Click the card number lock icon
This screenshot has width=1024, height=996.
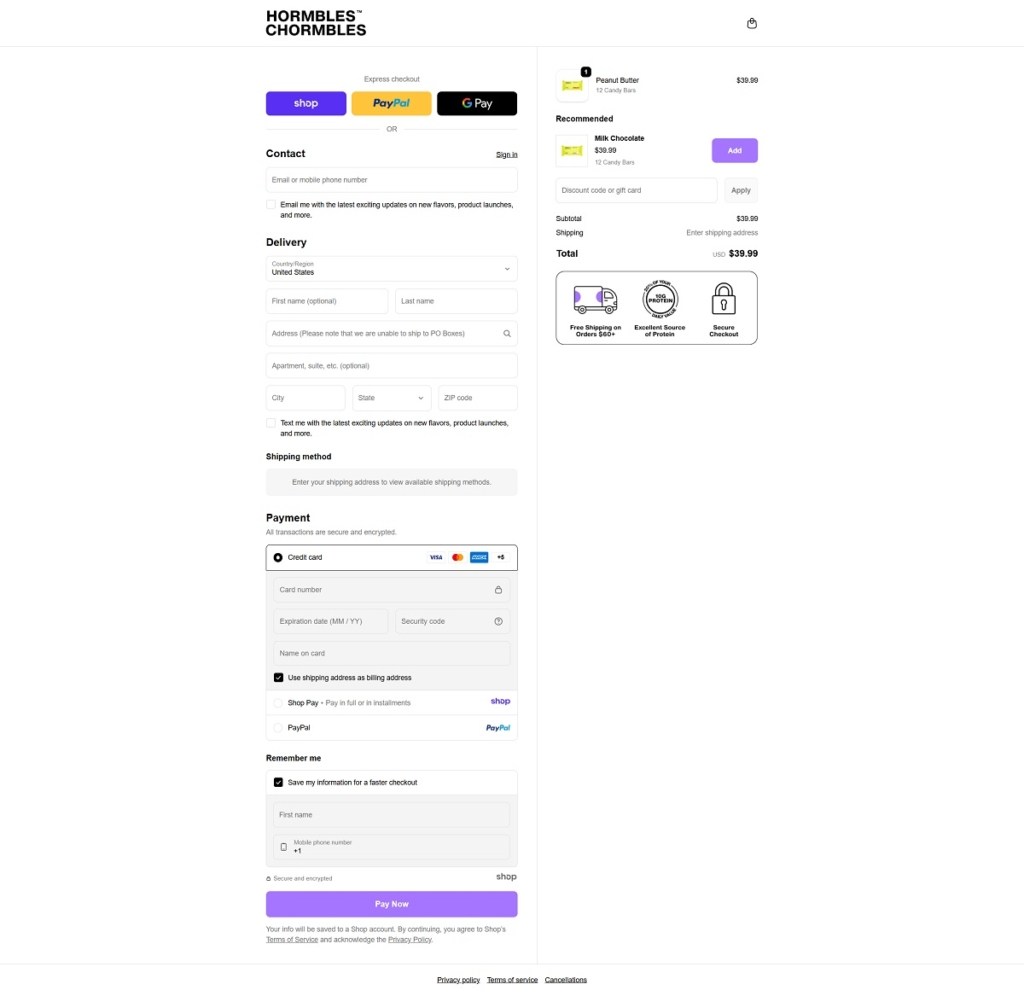click(x=498, y=590)
